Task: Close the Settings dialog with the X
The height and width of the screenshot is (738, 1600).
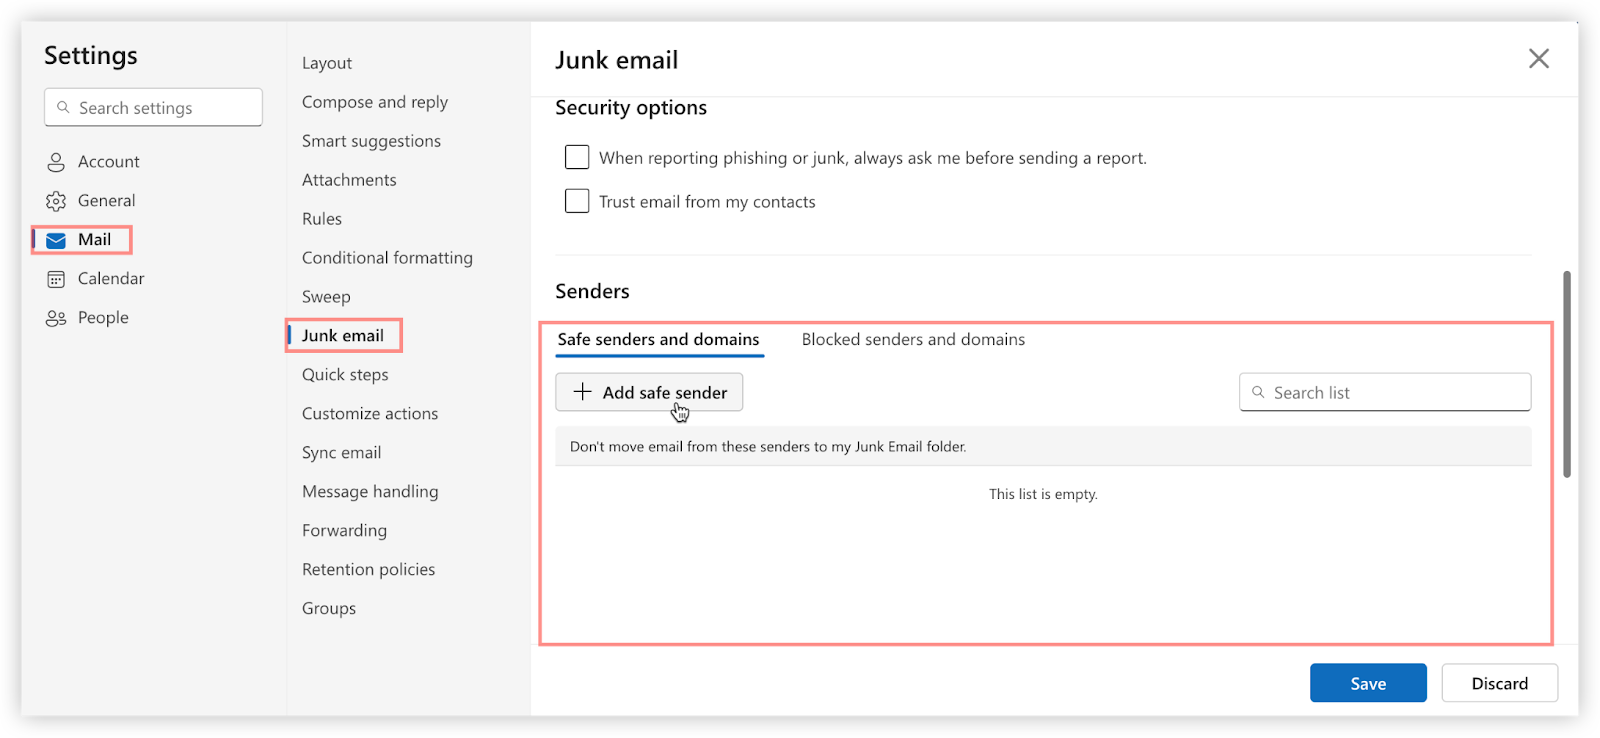Action: (1538, 59)
